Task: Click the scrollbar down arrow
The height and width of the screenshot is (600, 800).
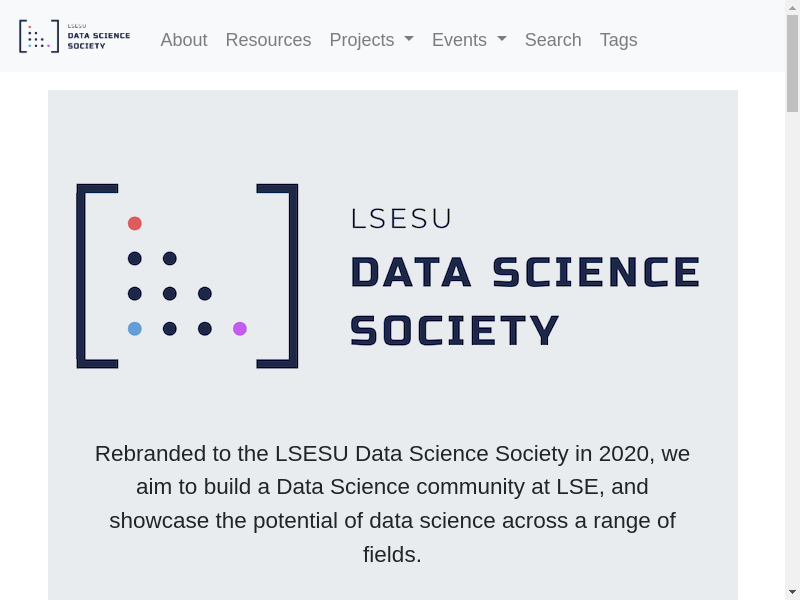Action: [x=792, y=592]
